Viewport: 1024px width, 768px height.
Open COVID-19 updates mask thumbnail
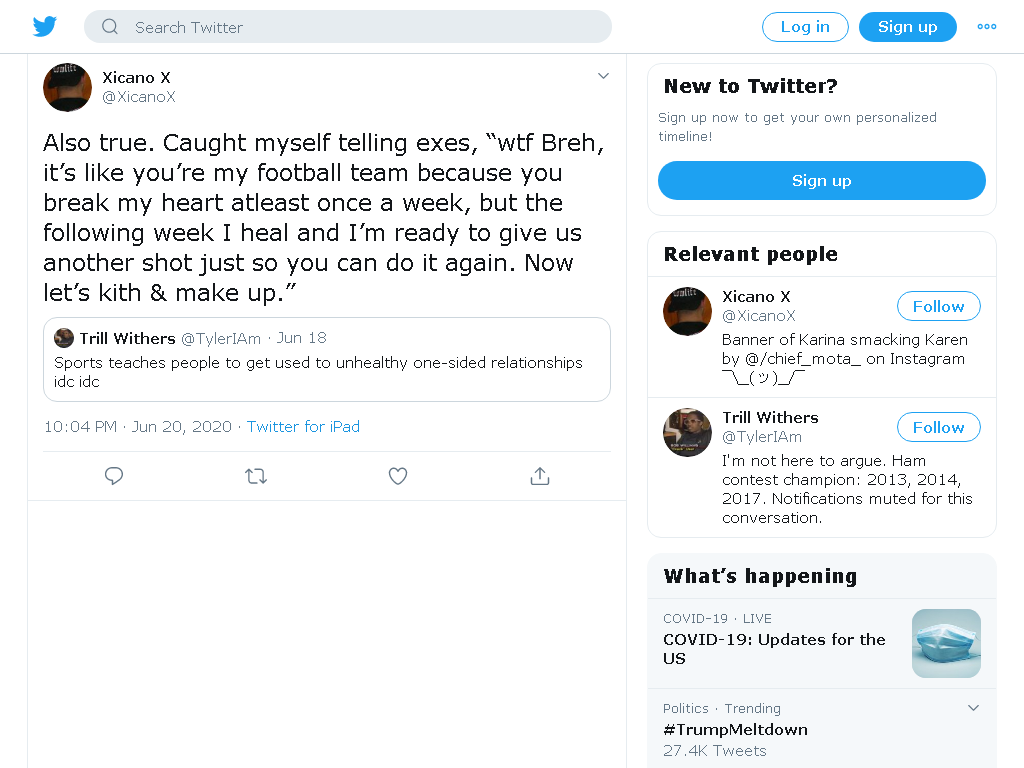click(946, 643)
